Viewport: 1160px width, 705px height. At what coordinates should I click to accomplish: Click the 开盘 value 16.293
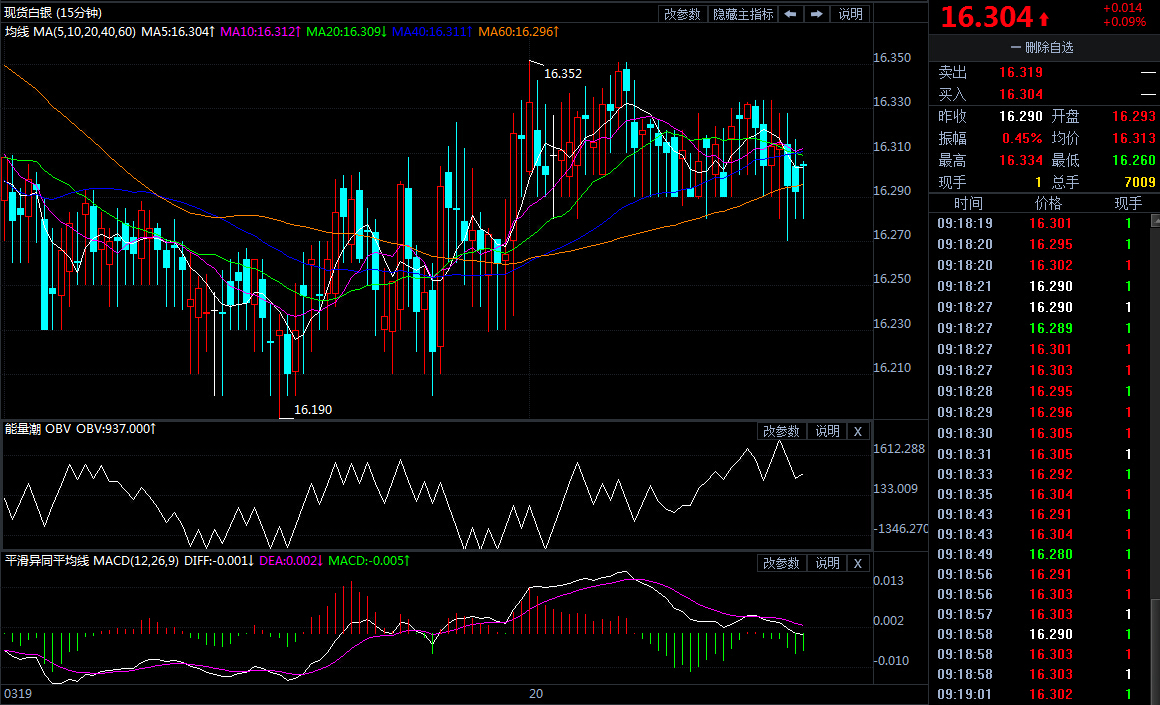pyautogui.click(x=1133, y=117)
